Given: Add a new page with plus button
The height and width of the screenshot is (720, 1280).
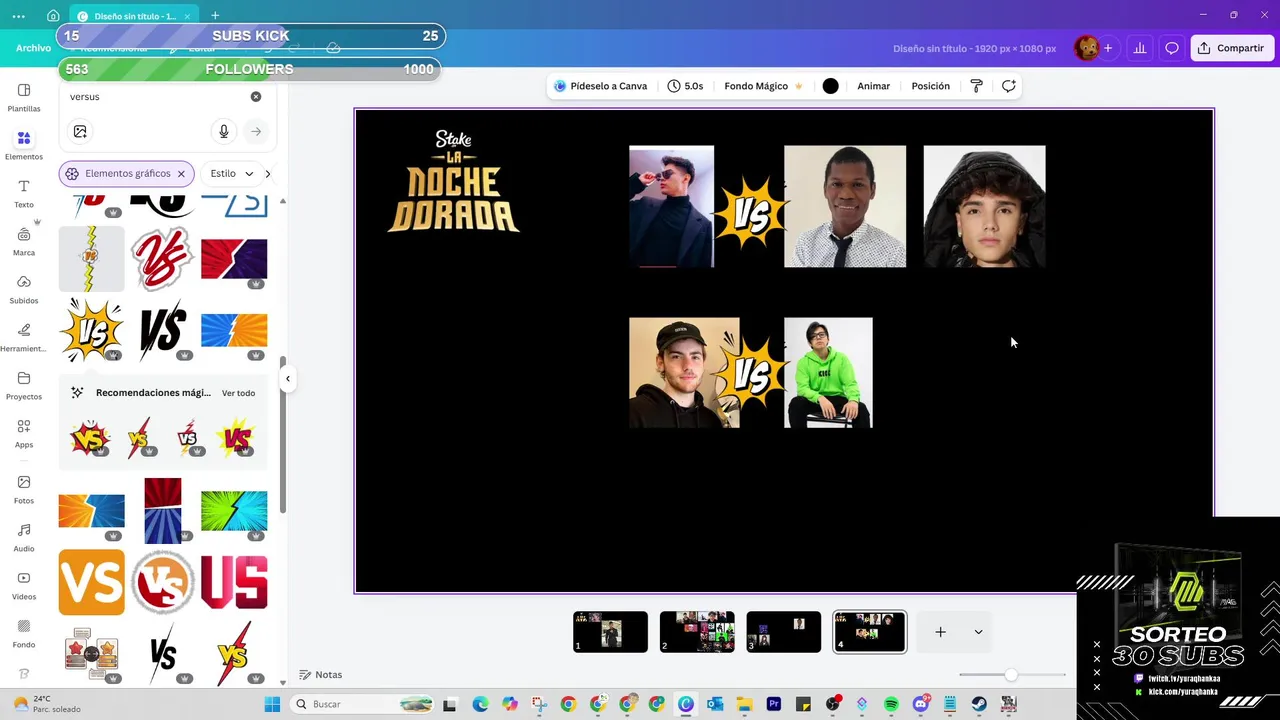Looking at the screenshot, I should tap(940, 632).
